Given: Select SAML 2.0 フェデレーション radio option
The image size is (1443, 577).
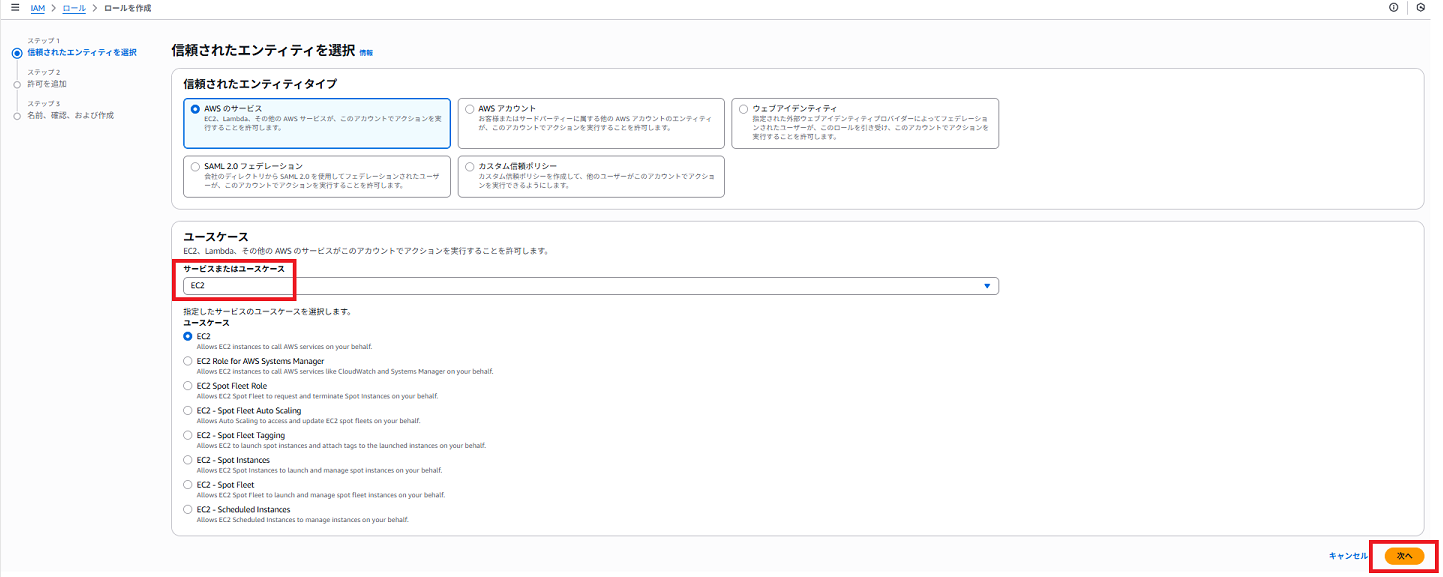Looking at the screenshot, I should [x=195, y=166].
